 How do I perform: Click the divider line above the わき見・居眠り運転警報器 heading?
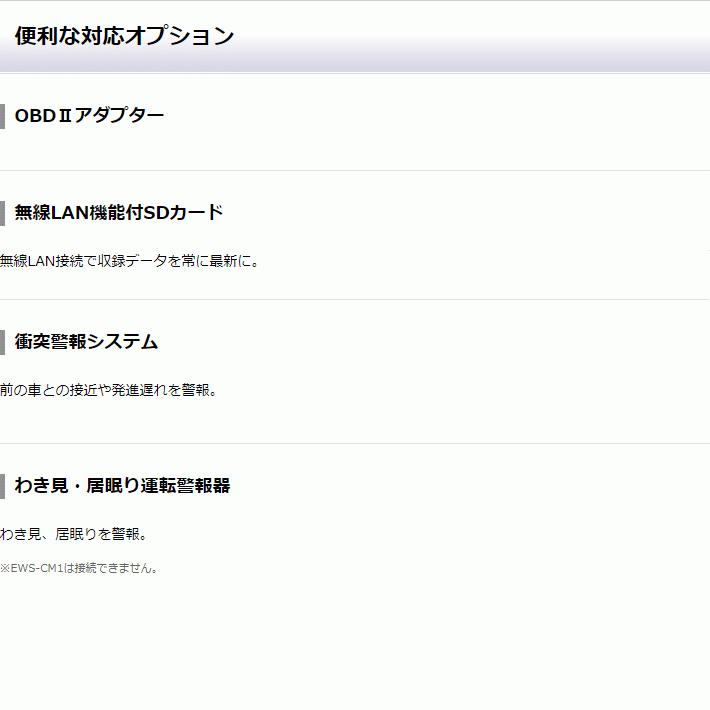click(355, 443)
